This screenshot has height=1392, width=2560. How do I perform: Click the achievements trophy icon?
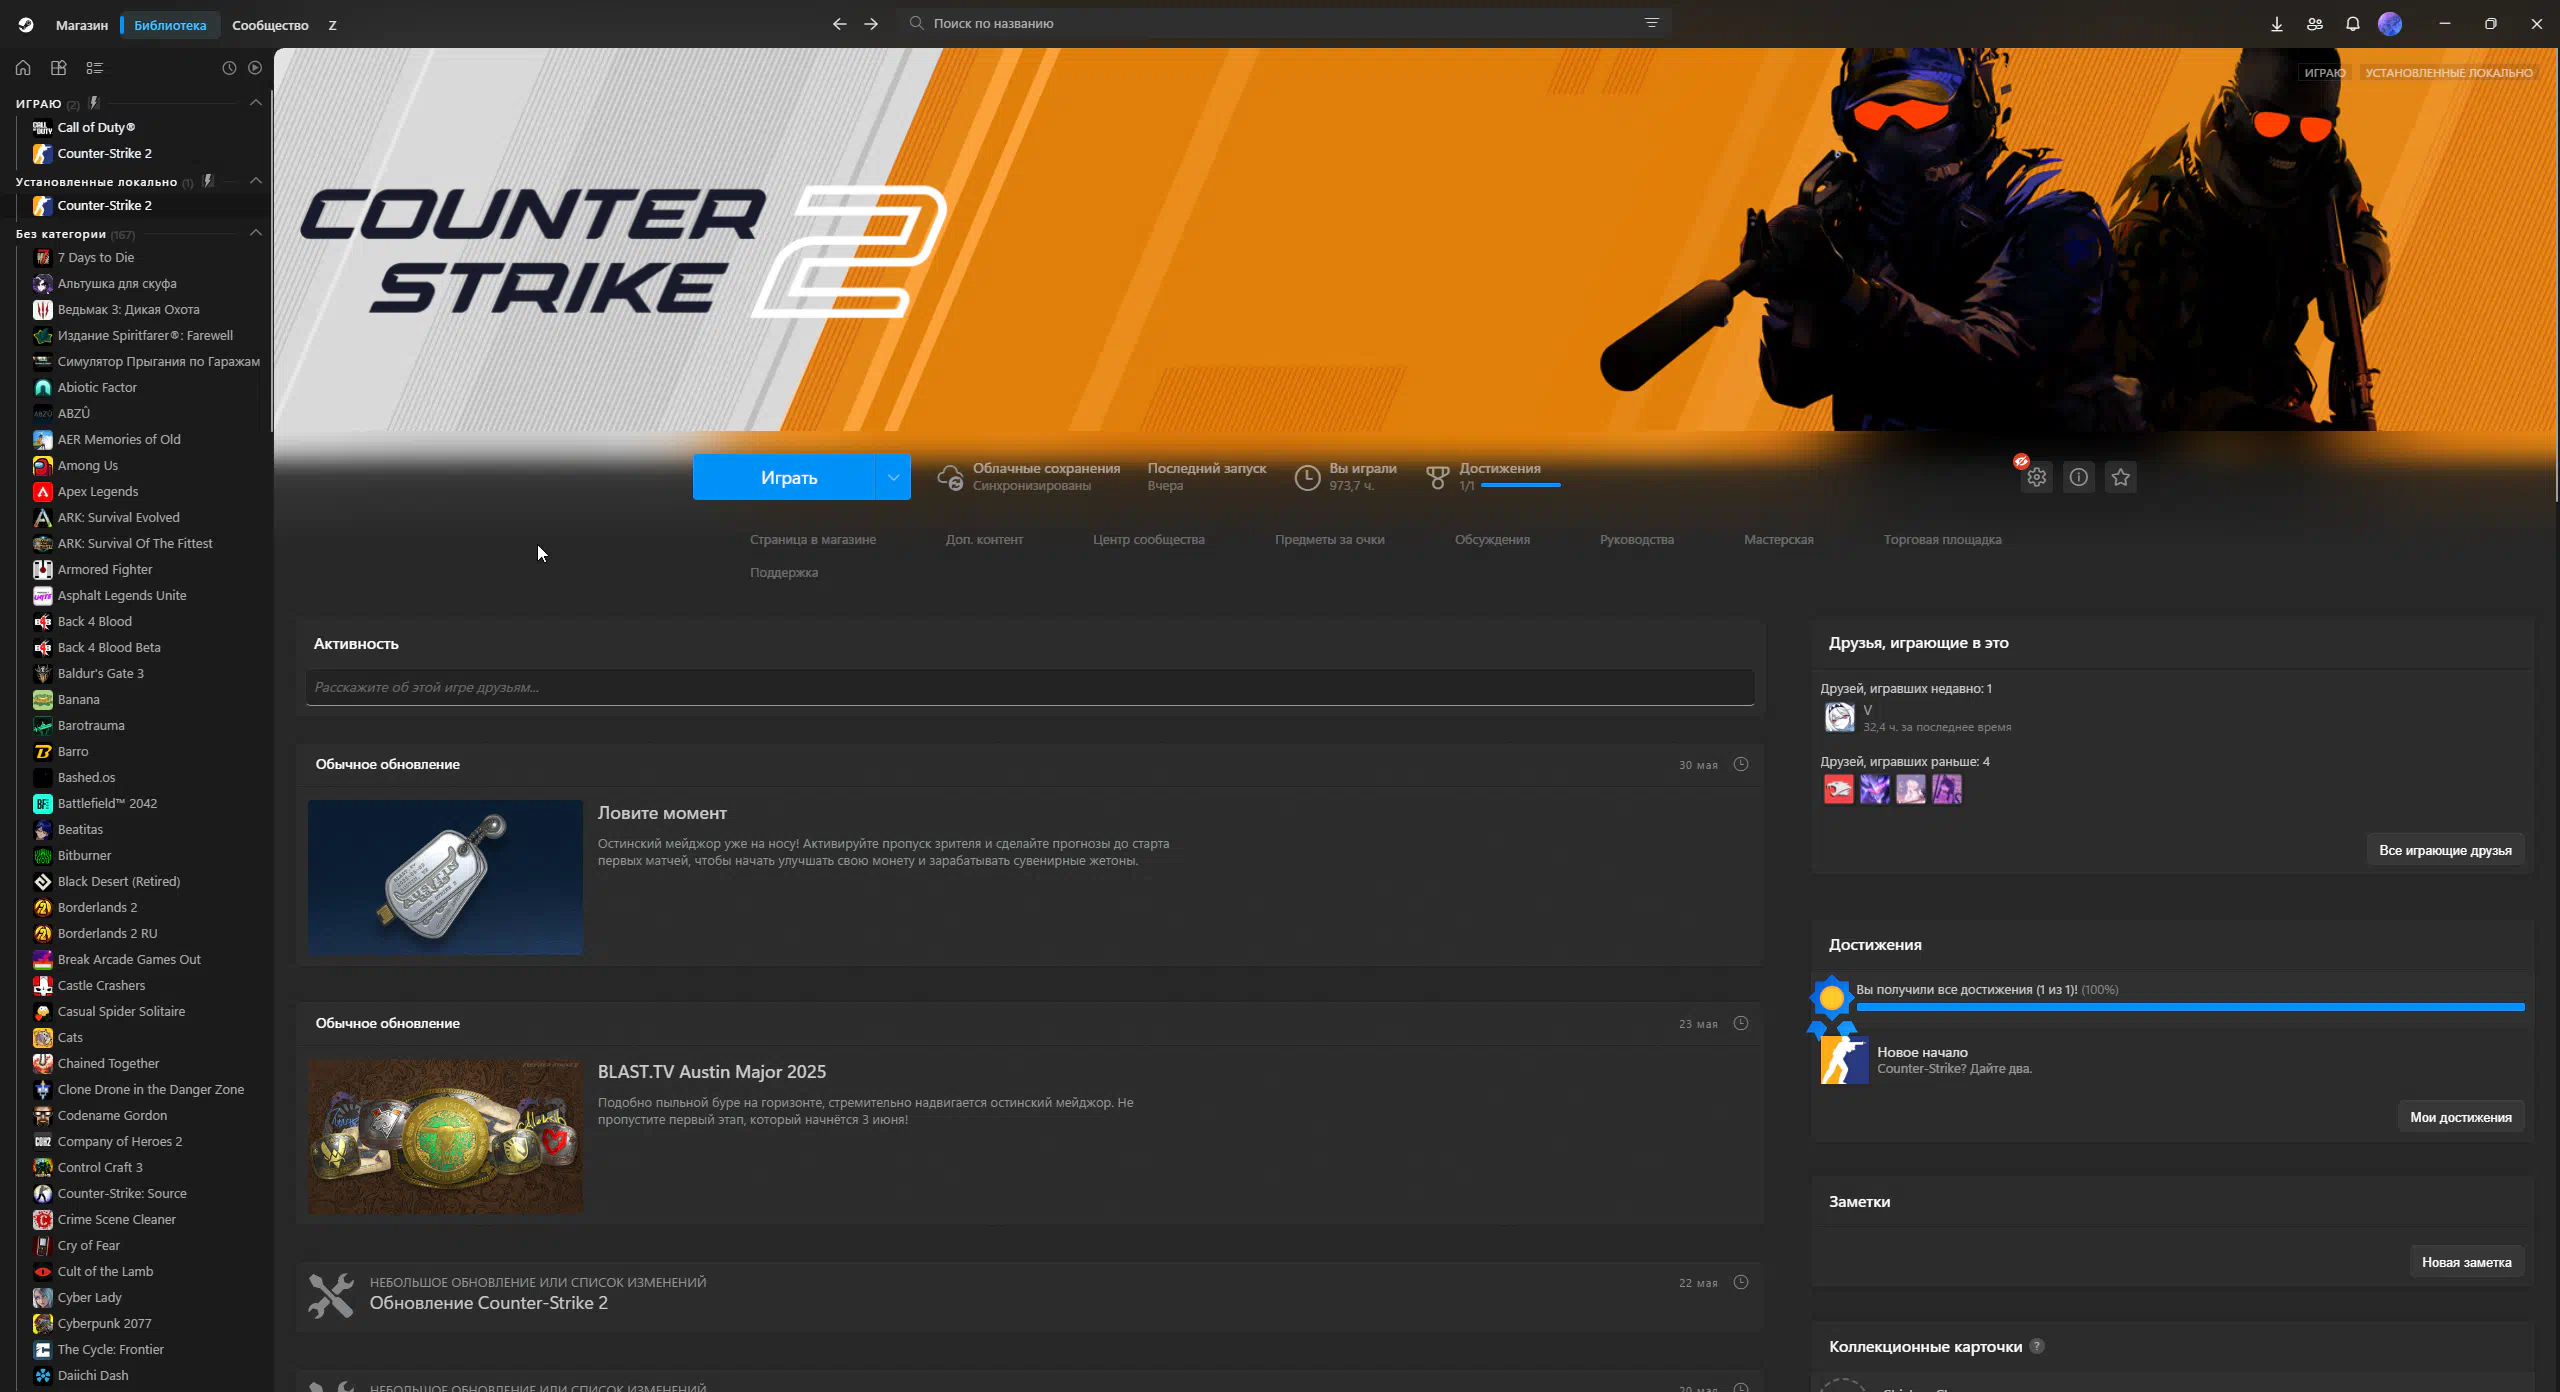point(1437,478)
